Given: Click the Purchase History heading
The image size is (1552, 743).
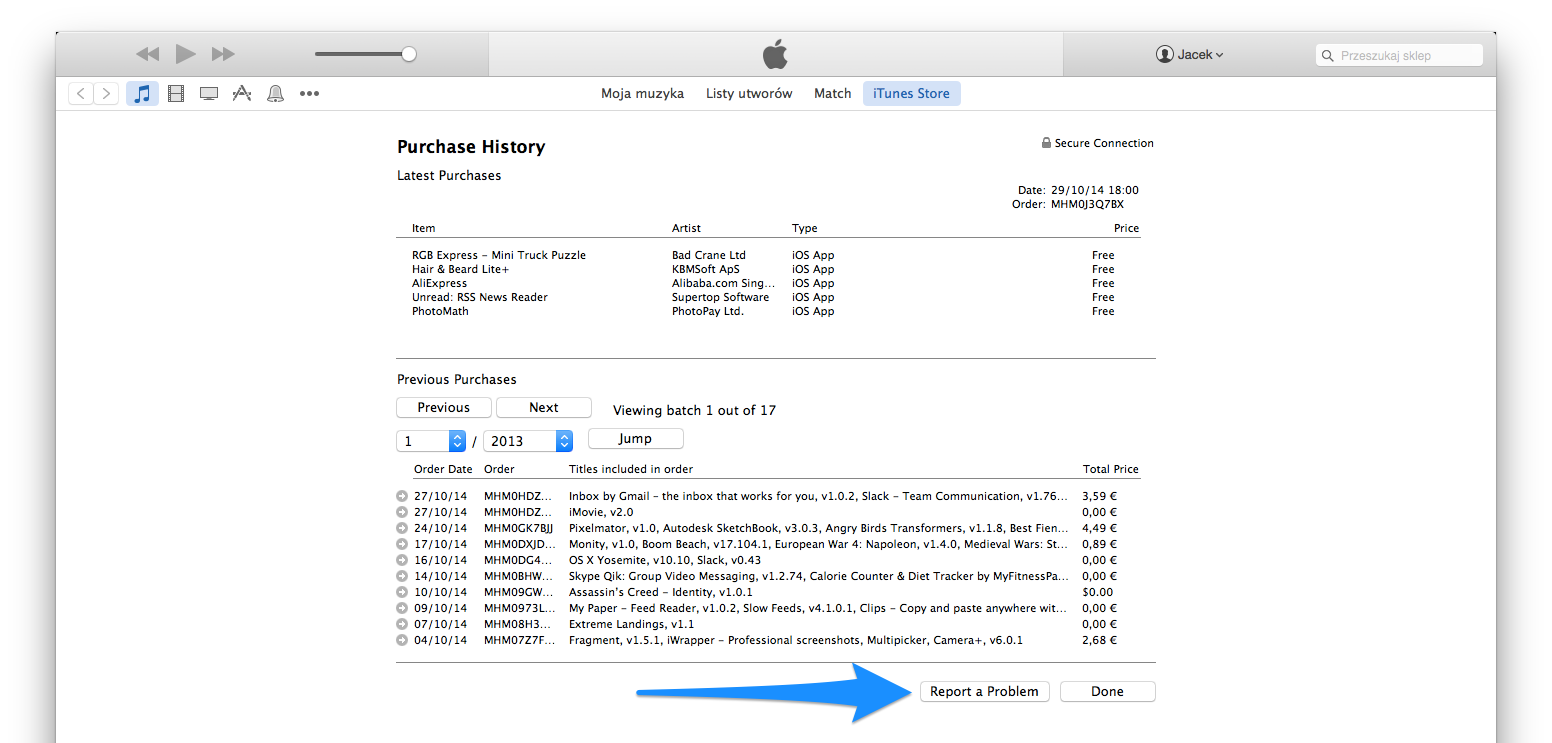Looking at the screenshot, I should [x=471, y=147].
